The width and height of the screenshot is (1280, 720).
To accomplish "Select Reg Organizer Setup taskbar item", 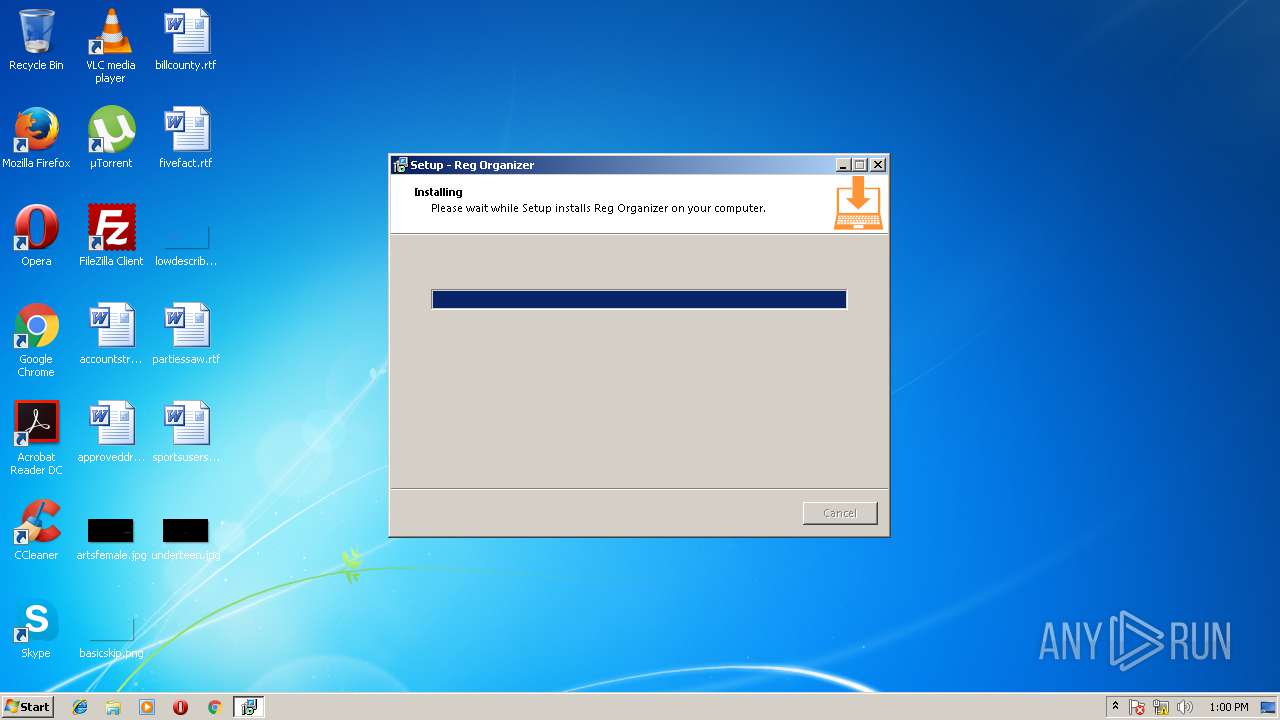I will point(248,707).
